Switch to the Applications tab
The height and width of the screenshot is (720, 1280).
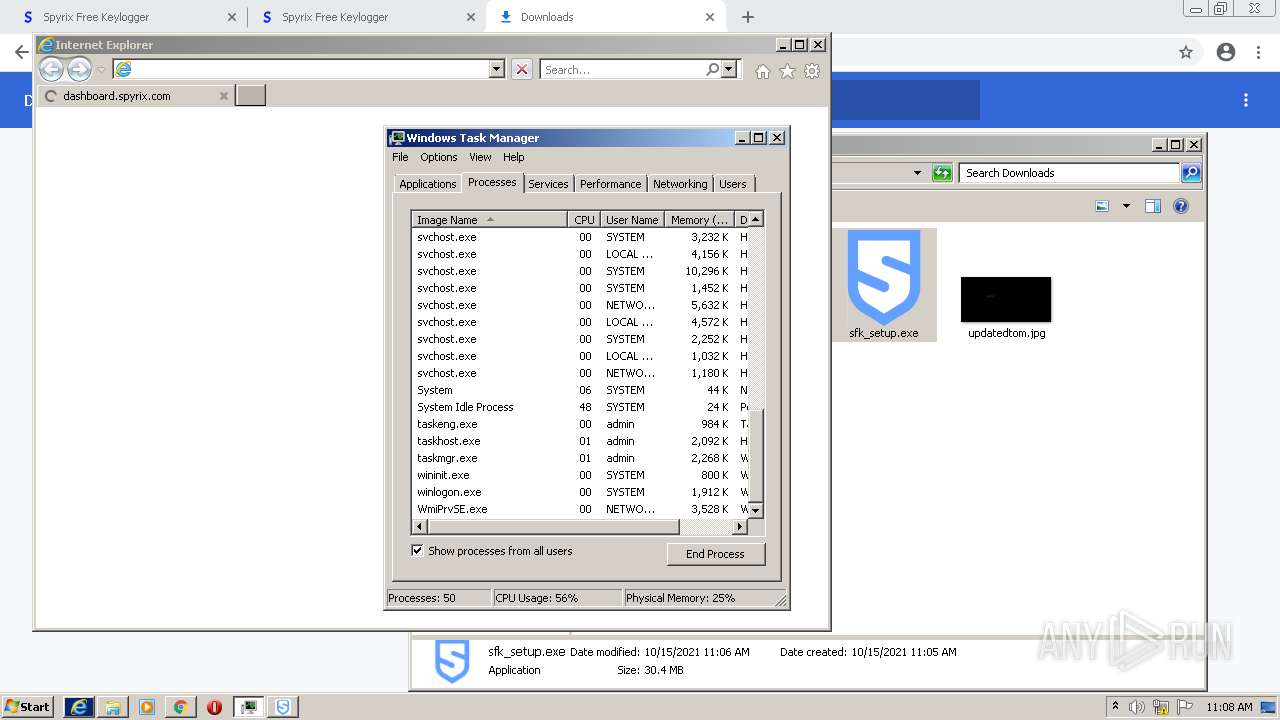[x=427, y=184]
